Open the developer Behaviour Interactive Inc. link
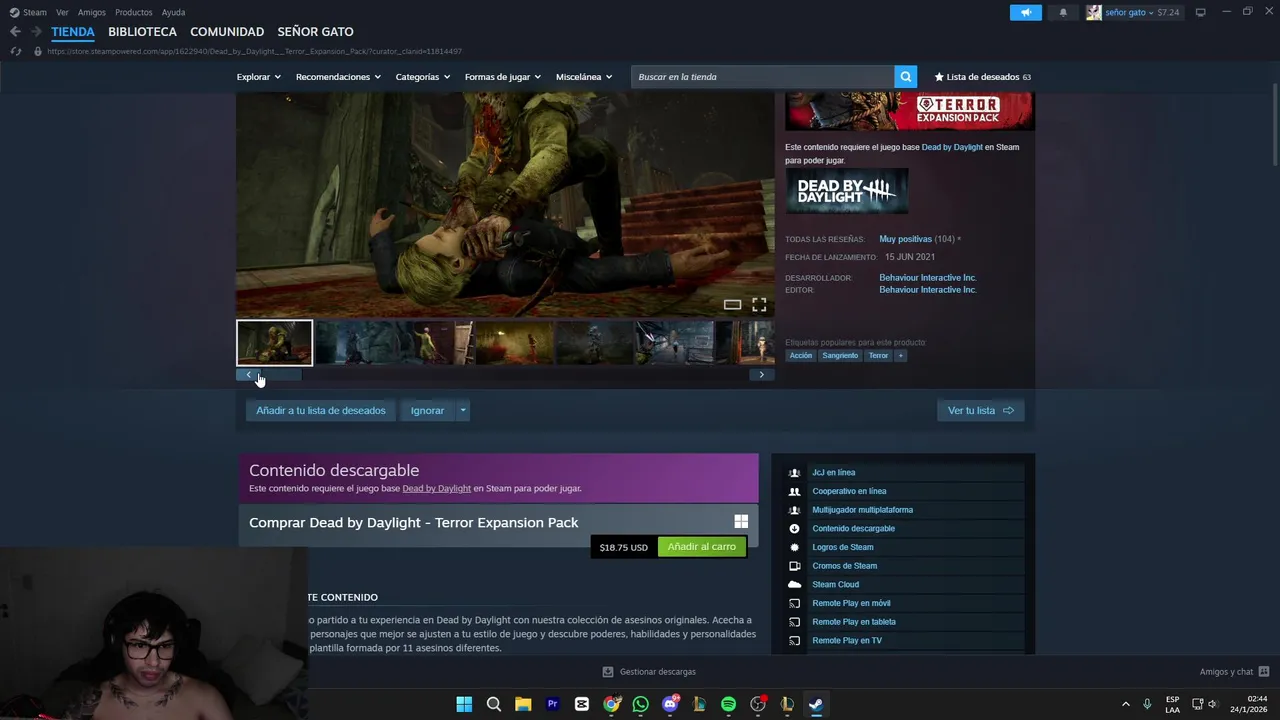 tap(927, 277)
